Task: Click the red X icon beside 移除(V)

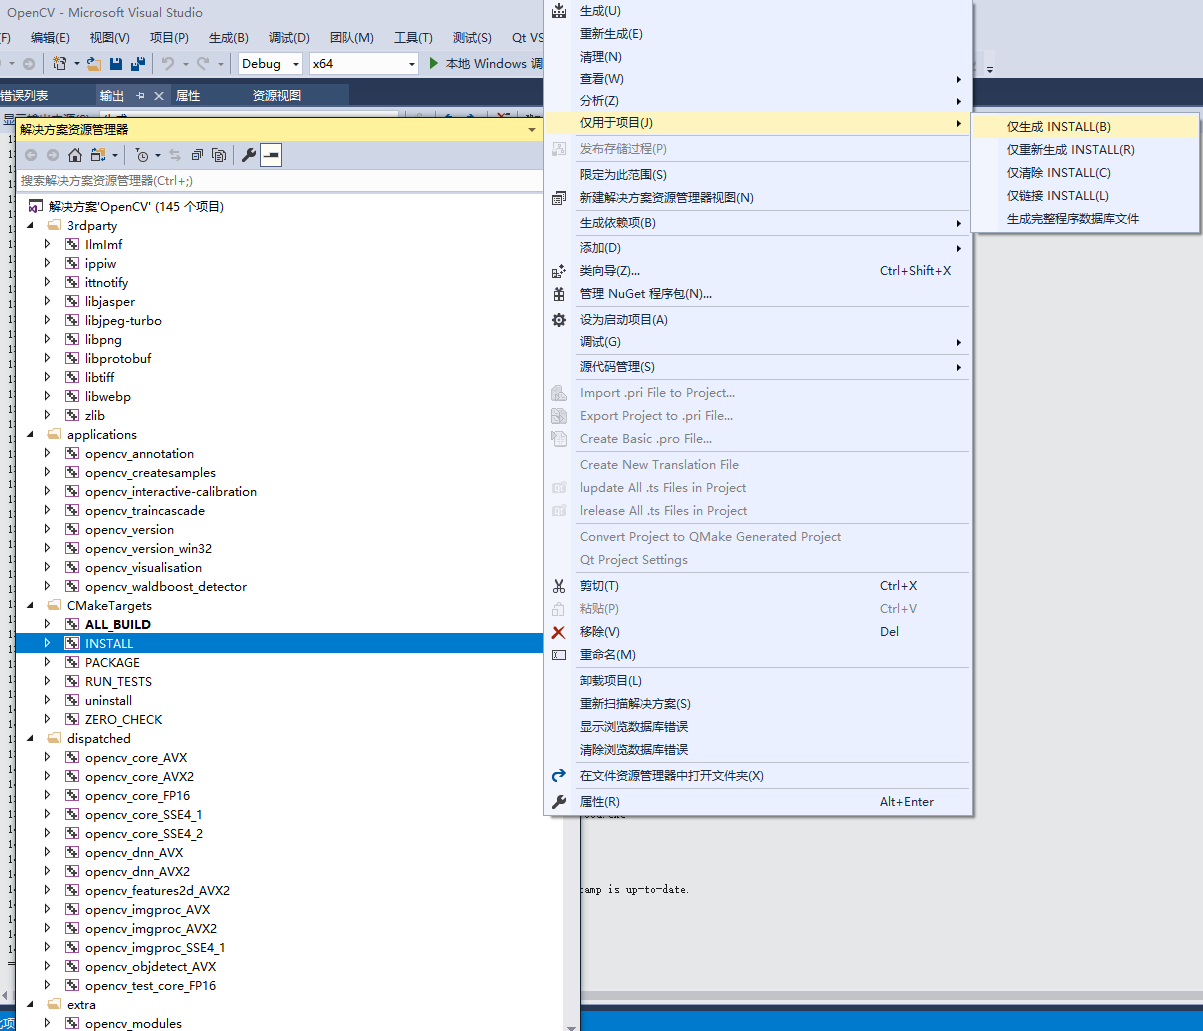Action: coord(559,632)
